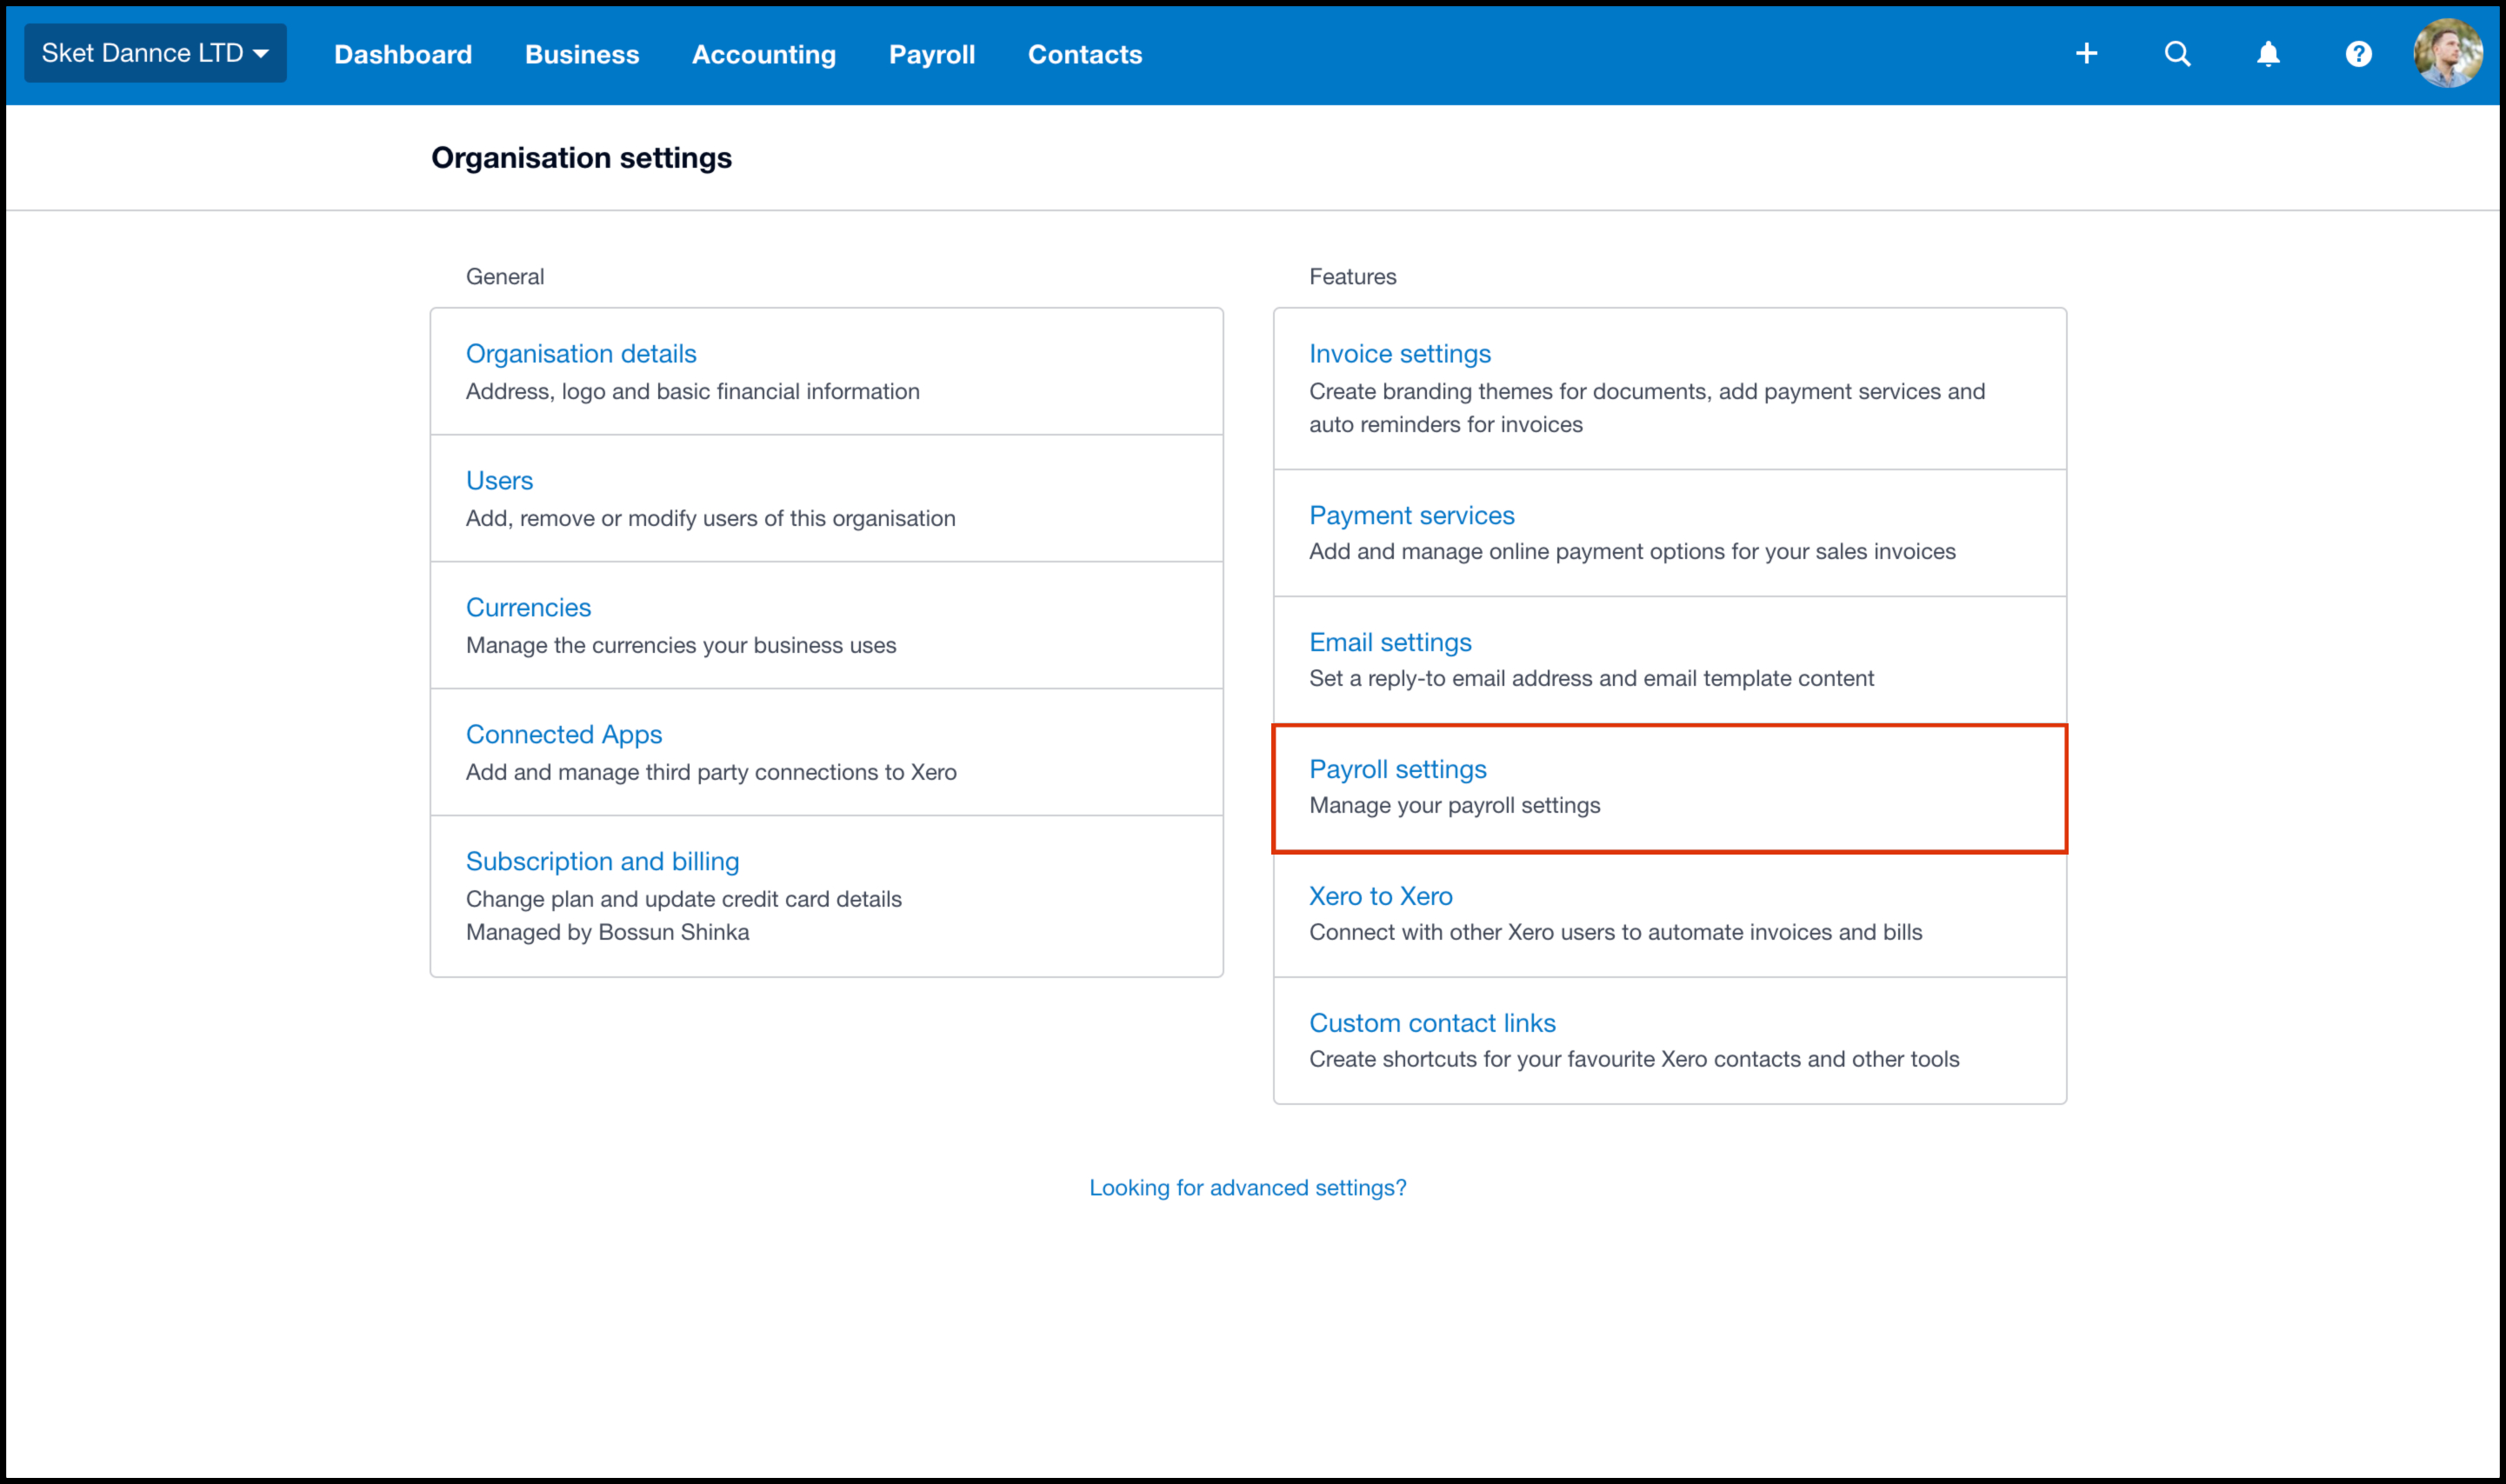This screenshot has width=2506, height=1484.
Task: Open search with the magnifier icon
Action: click(x=2177, y=54)
